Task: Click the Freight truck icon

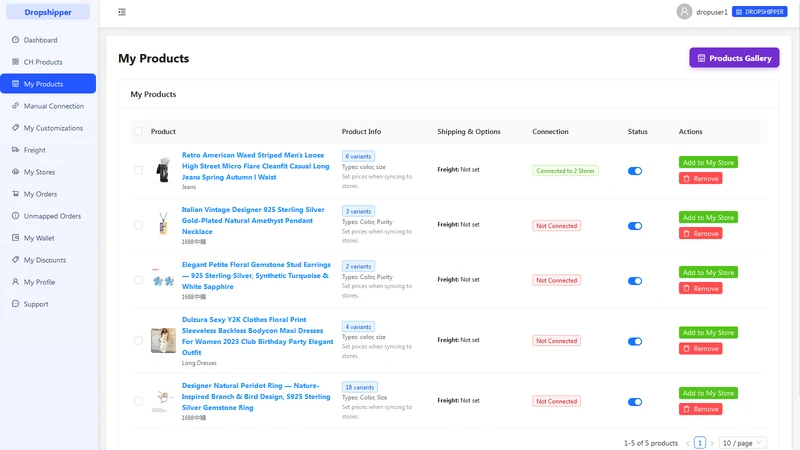Action: pos(15,149)
